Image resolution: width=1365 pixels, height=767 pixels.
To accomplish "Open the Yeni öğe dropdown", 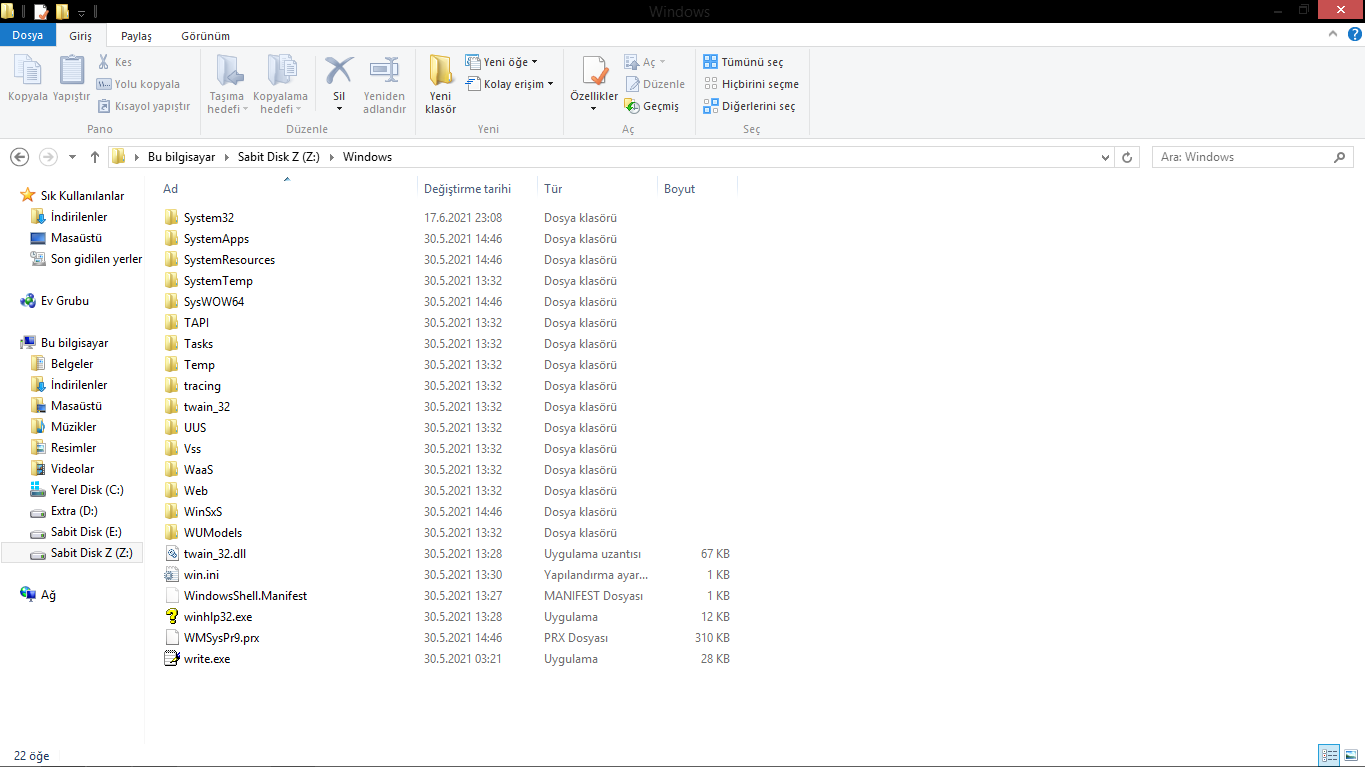I will [x=502, y=62].
